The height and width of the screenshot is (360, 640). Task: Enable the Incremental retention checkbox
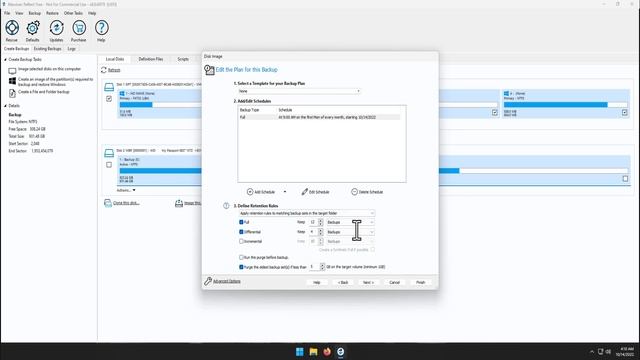[x=241, y=241]
